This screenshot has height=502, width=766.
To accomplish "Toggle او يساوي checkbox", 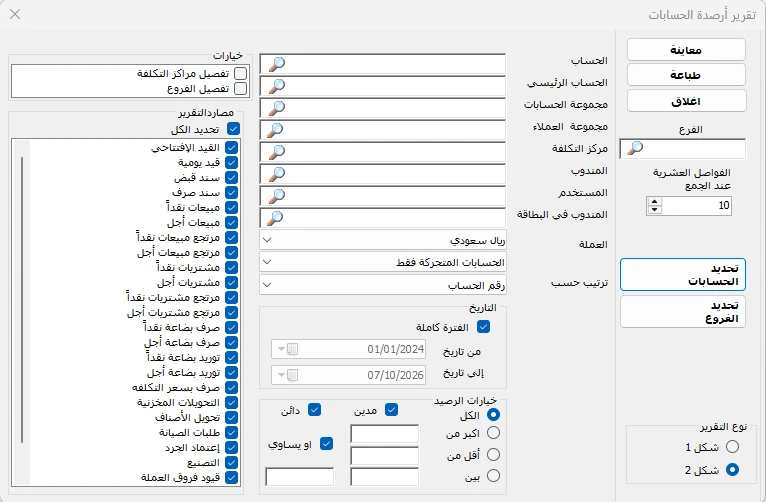I will (326, 444).
